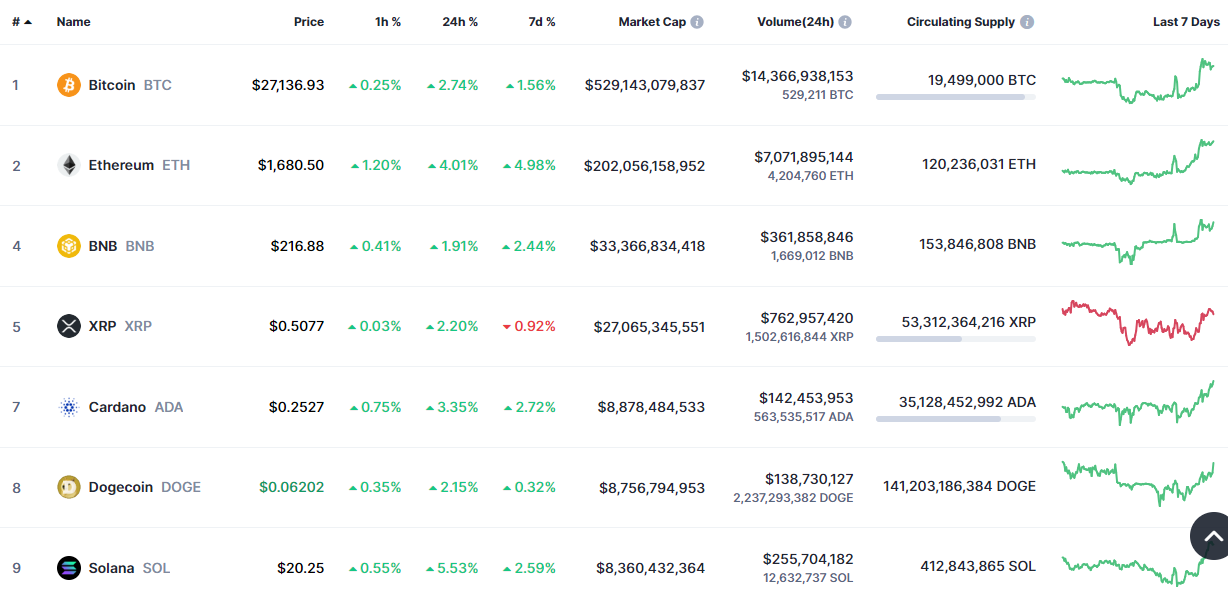Click Solana circulating supply 412,843,865 SOL
The height and width of the screenshot is (598, 1228).
click(x=978, y=566)
